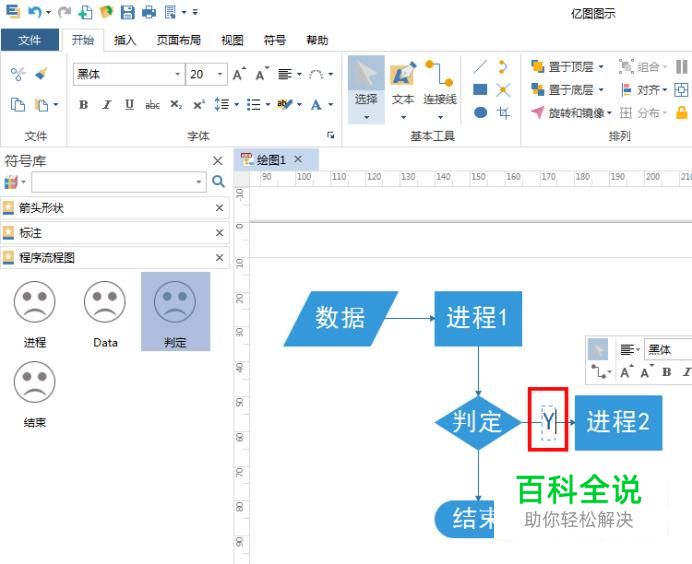Image resolution: width=692 pixels, height=564 pixels.
Task: Select the Data symbol in library
Action: coord(105,314)
